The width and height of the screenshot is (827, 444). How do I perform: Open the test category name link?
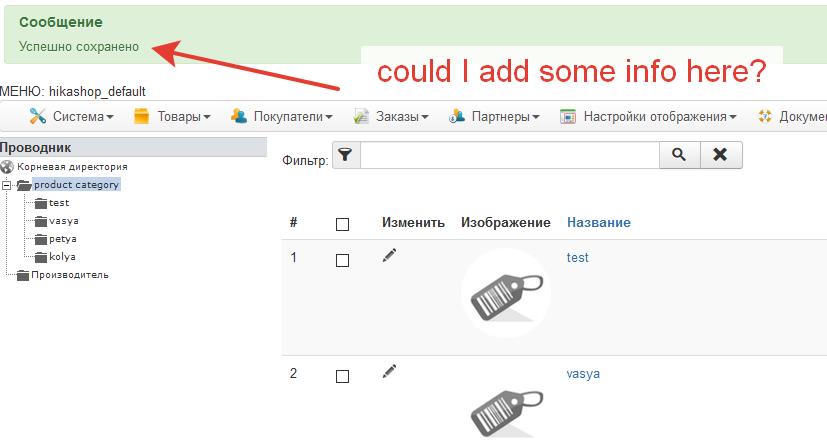(x=578, y=258)
